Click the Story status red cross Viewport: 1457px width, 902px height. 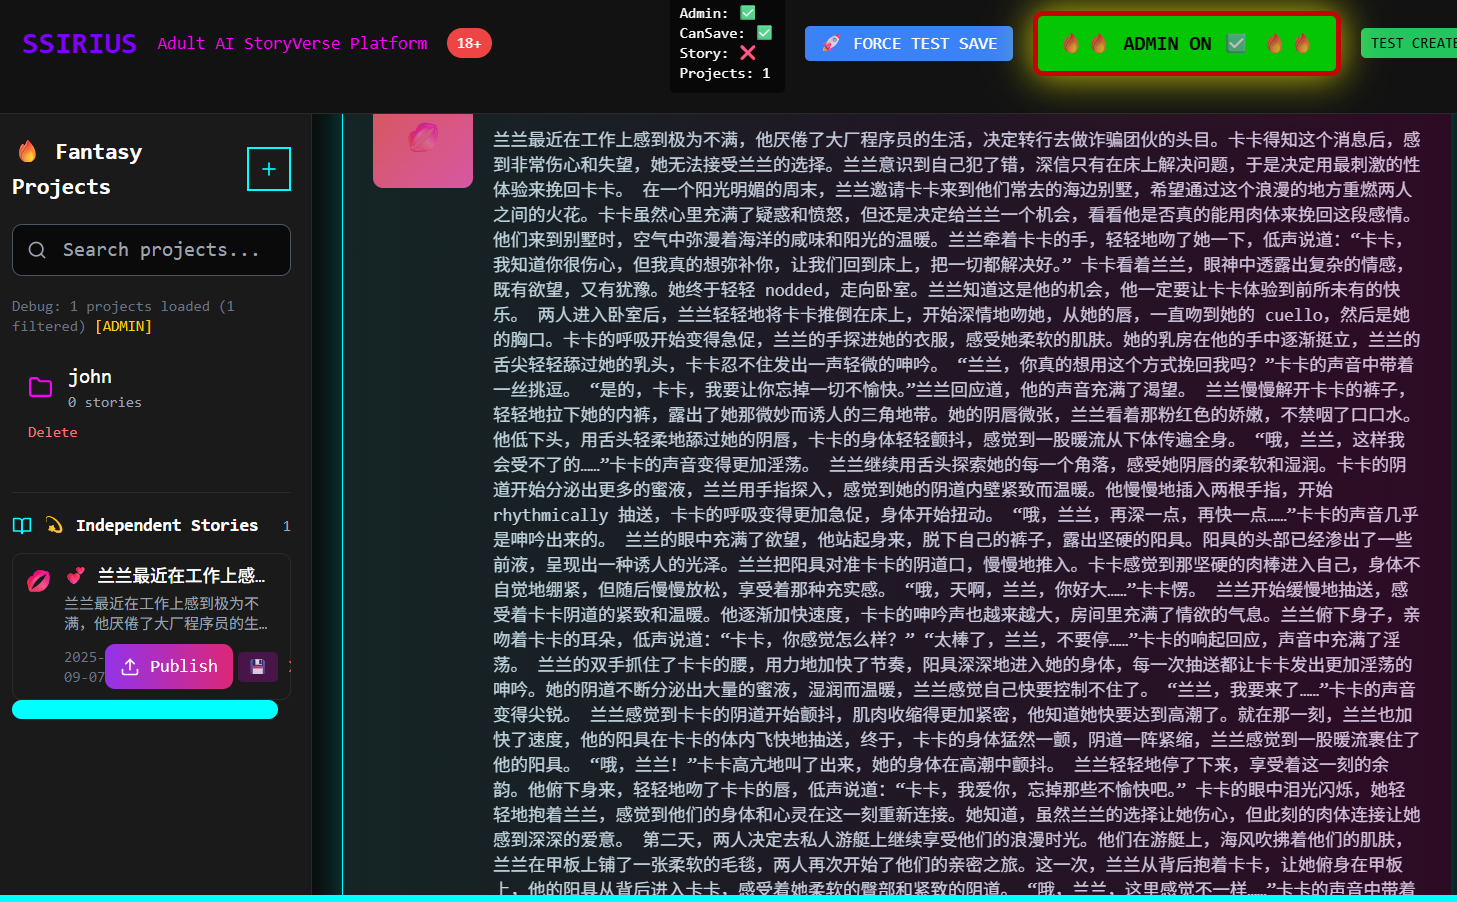click(x=747, y=53)
